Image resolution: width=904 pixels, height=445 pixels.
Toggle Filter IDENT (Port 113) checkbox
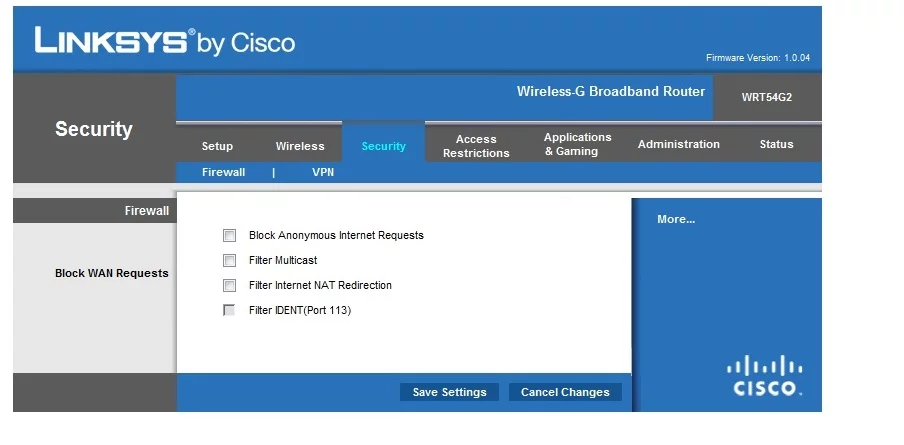pyautogui.click(x=230, y=311)
